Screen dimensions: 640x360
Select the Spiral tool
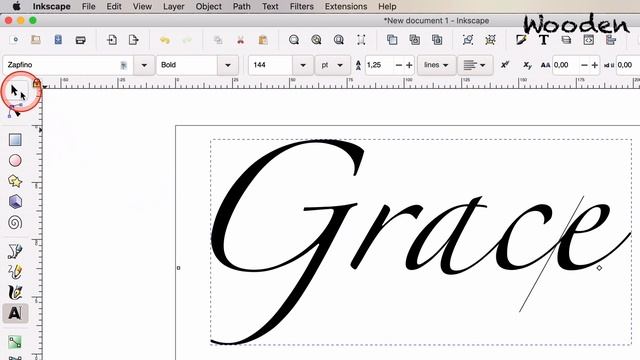coord(15,222)
